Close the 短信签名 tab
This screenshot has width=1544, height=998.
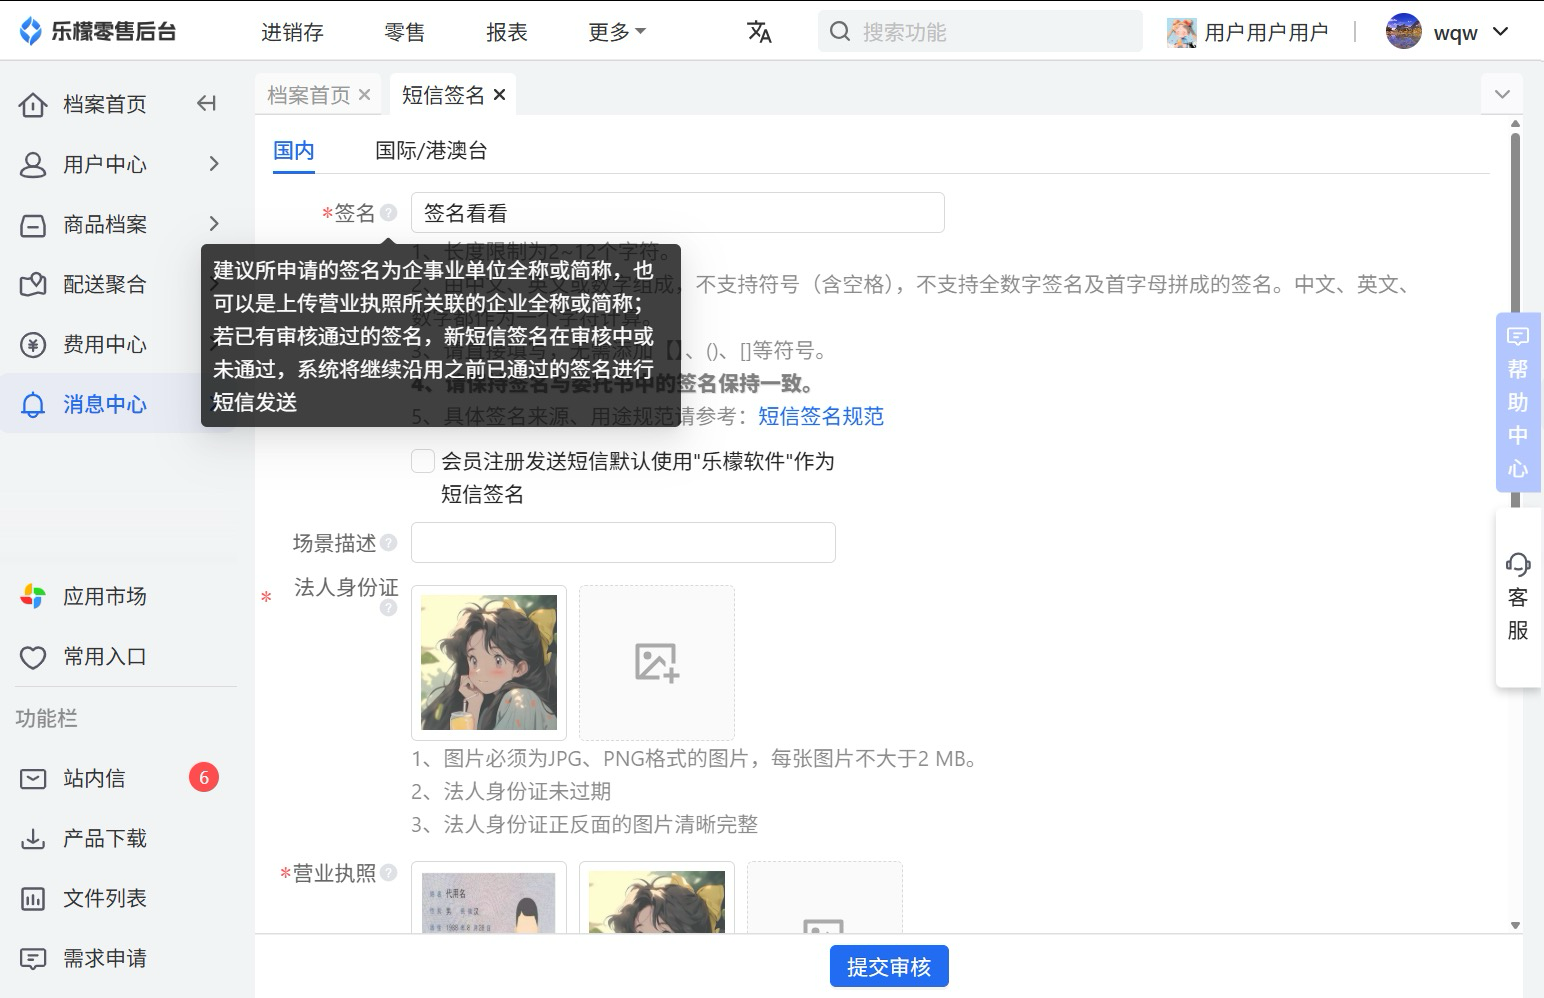pos(500,95)
